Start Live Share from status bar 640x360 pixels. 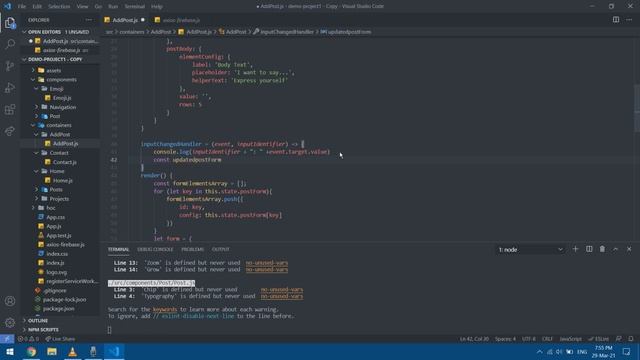coord(60,339)
